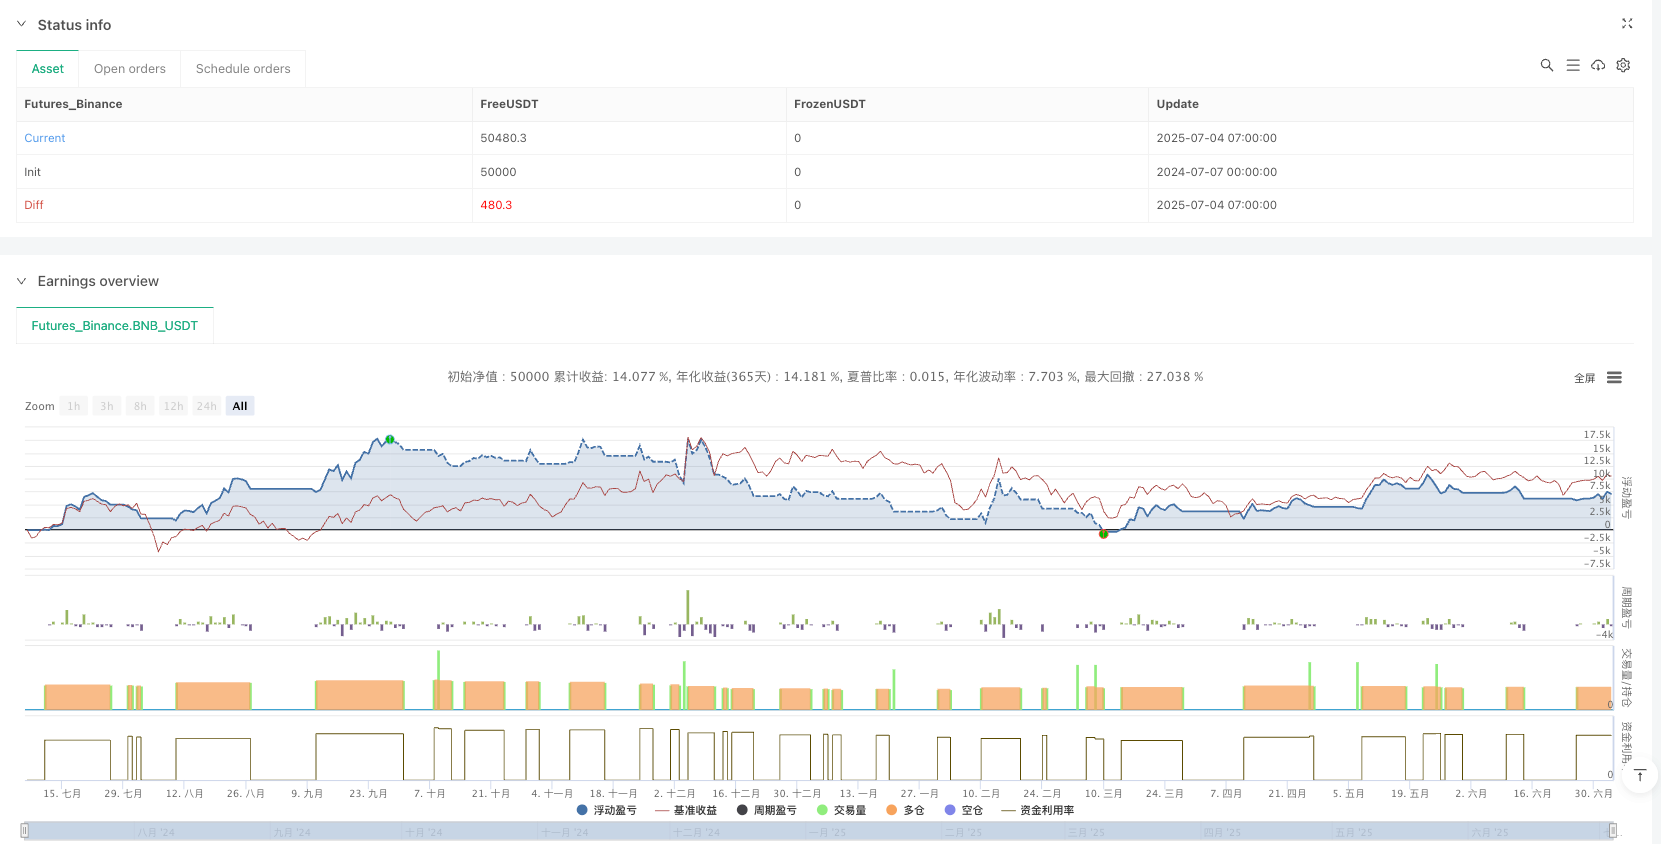1661x844 pixels.
Task: Collapse the Earnings overview section
Action: point(22,281)
